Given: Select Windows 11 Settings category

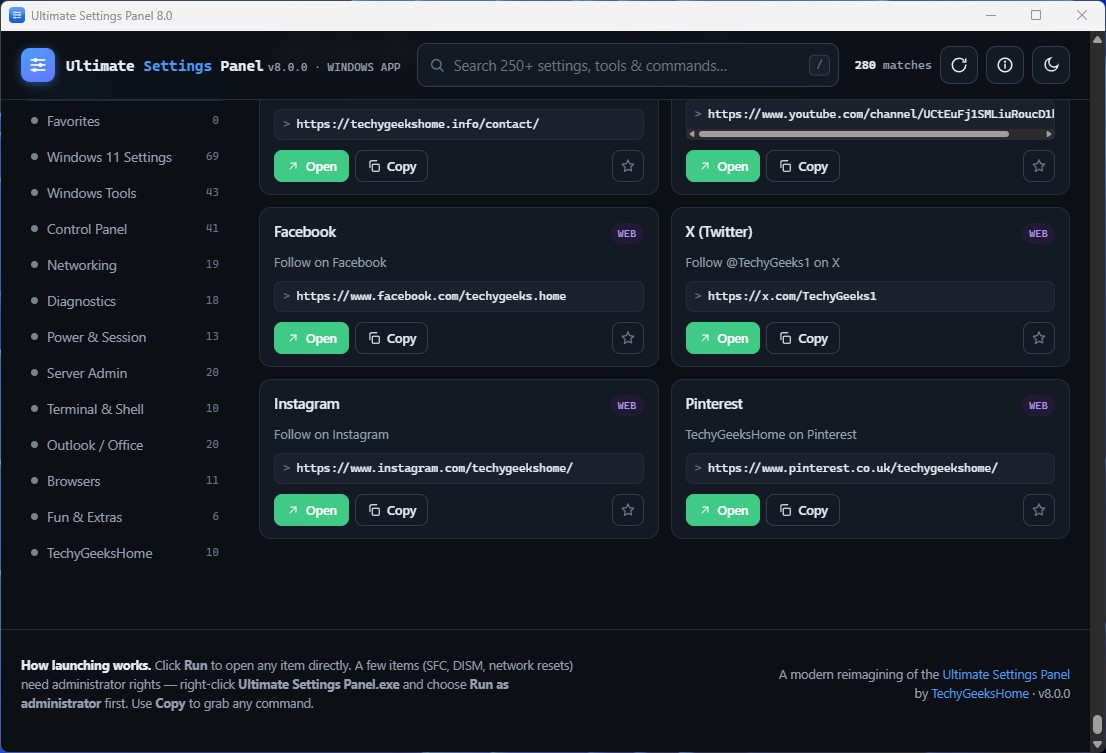Looking at the screenshot, I should click(125, 157).
